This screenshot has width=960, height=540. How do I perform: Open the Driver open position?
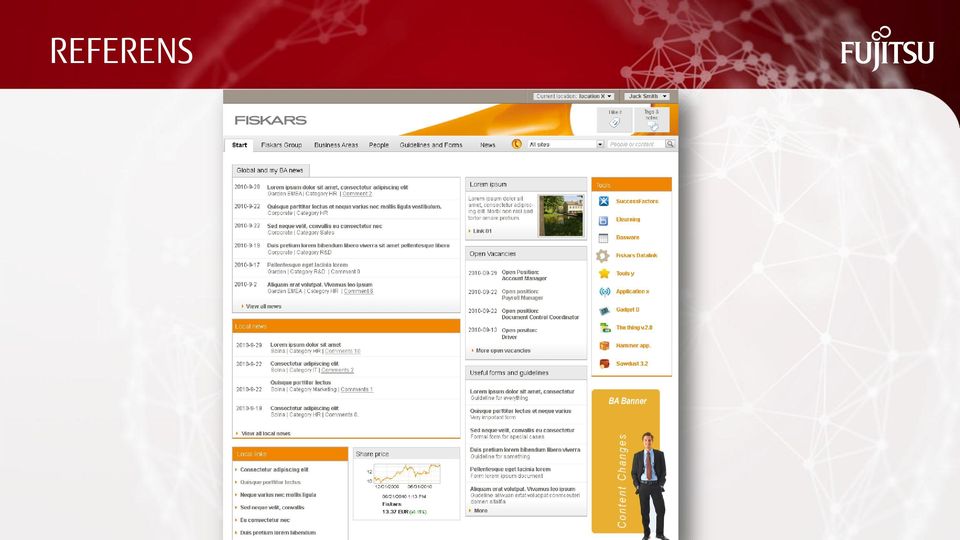point(509,337)
